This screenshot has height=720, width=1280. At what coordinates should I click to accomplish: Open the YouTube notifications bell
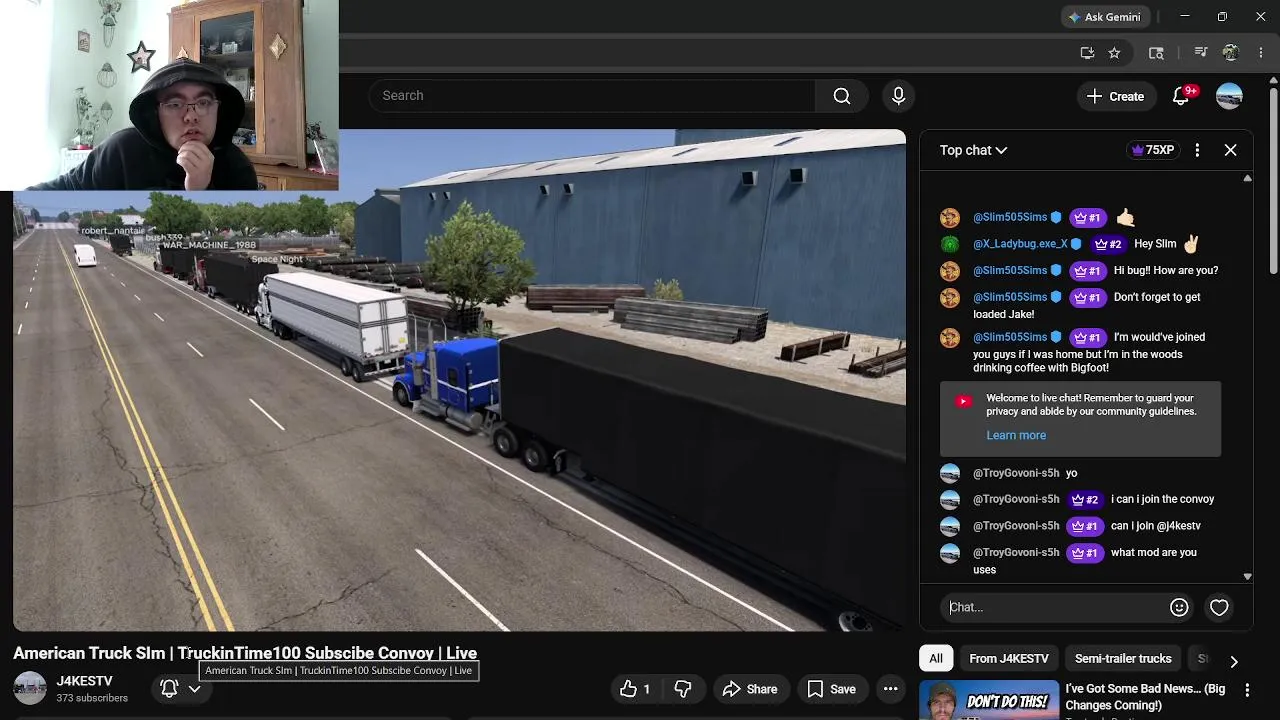(x=1181, y=96)
